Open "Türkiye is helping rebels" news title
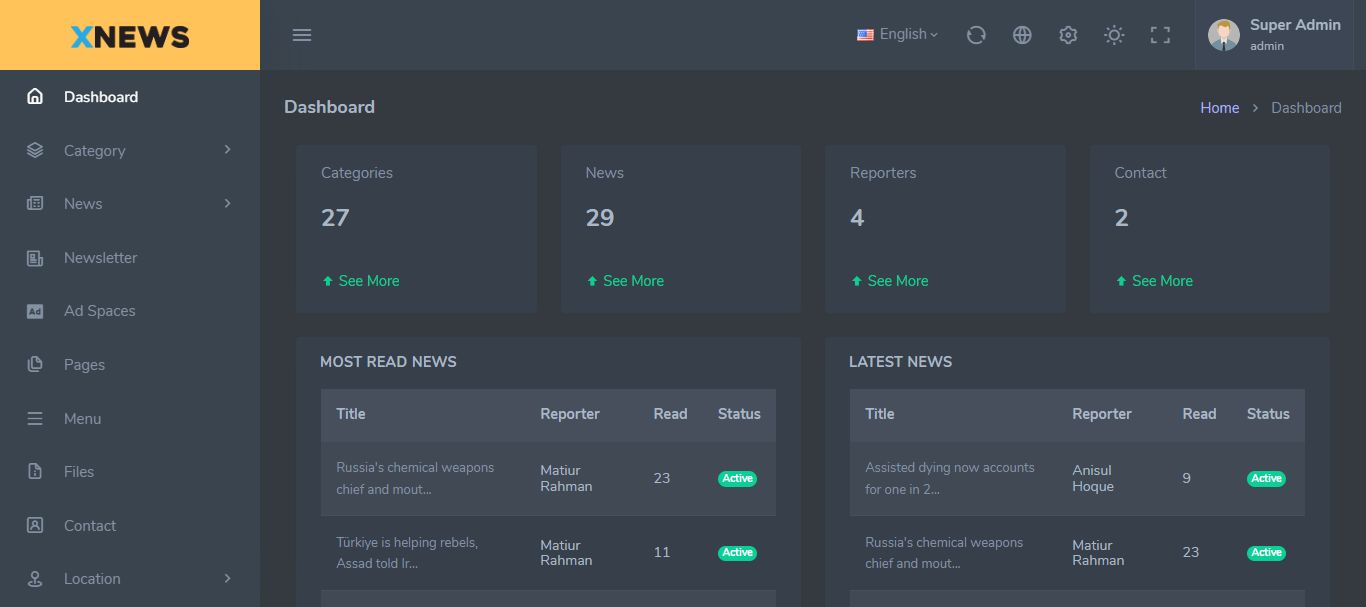Viewport: 1366px width, 607px height. coord(407,553)
